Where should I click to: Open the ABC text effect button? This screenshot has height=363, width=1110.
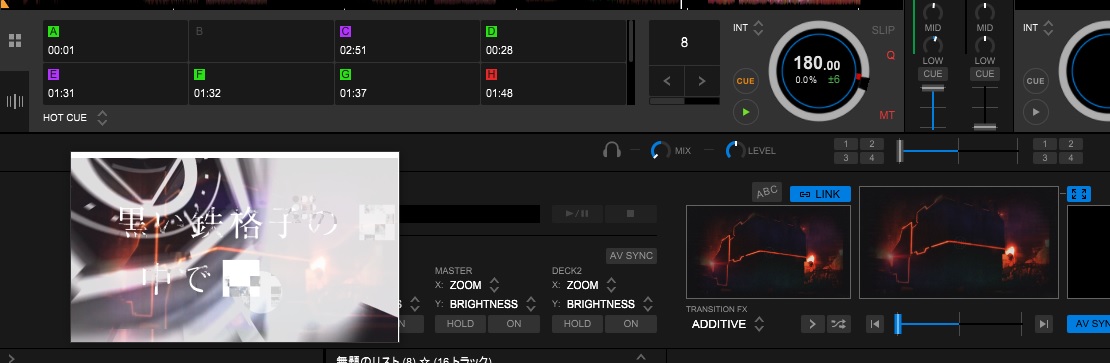pos(767,192)
